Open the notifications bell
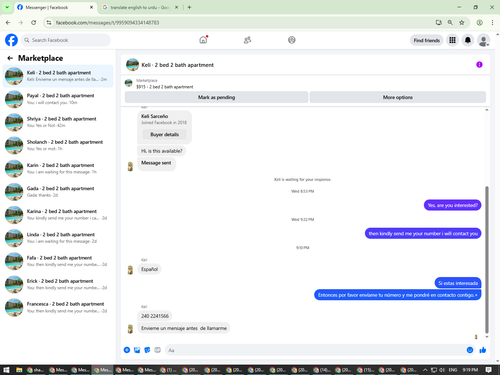The height and width of the screenshot is (375, 500). click(x=468, y=40)
